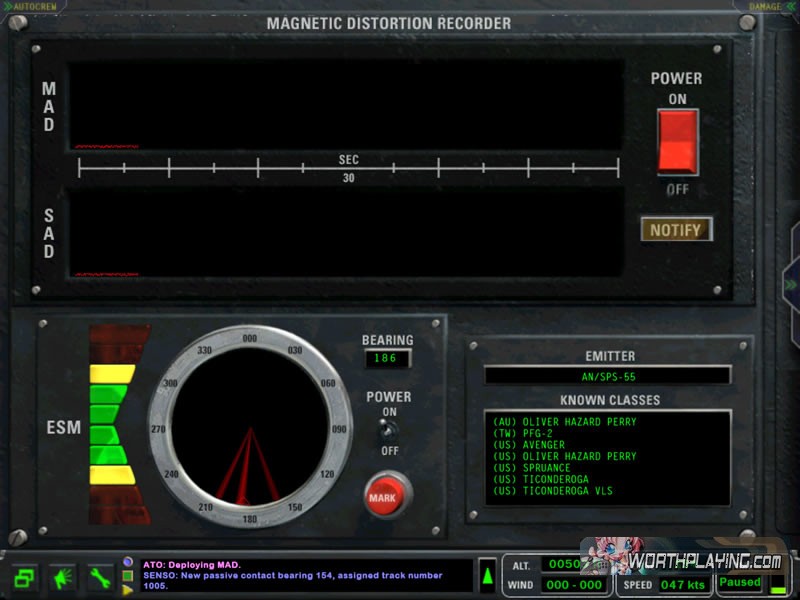Flip the ESM power toggle switch
The image size is (800, 600).
point(389,429)
